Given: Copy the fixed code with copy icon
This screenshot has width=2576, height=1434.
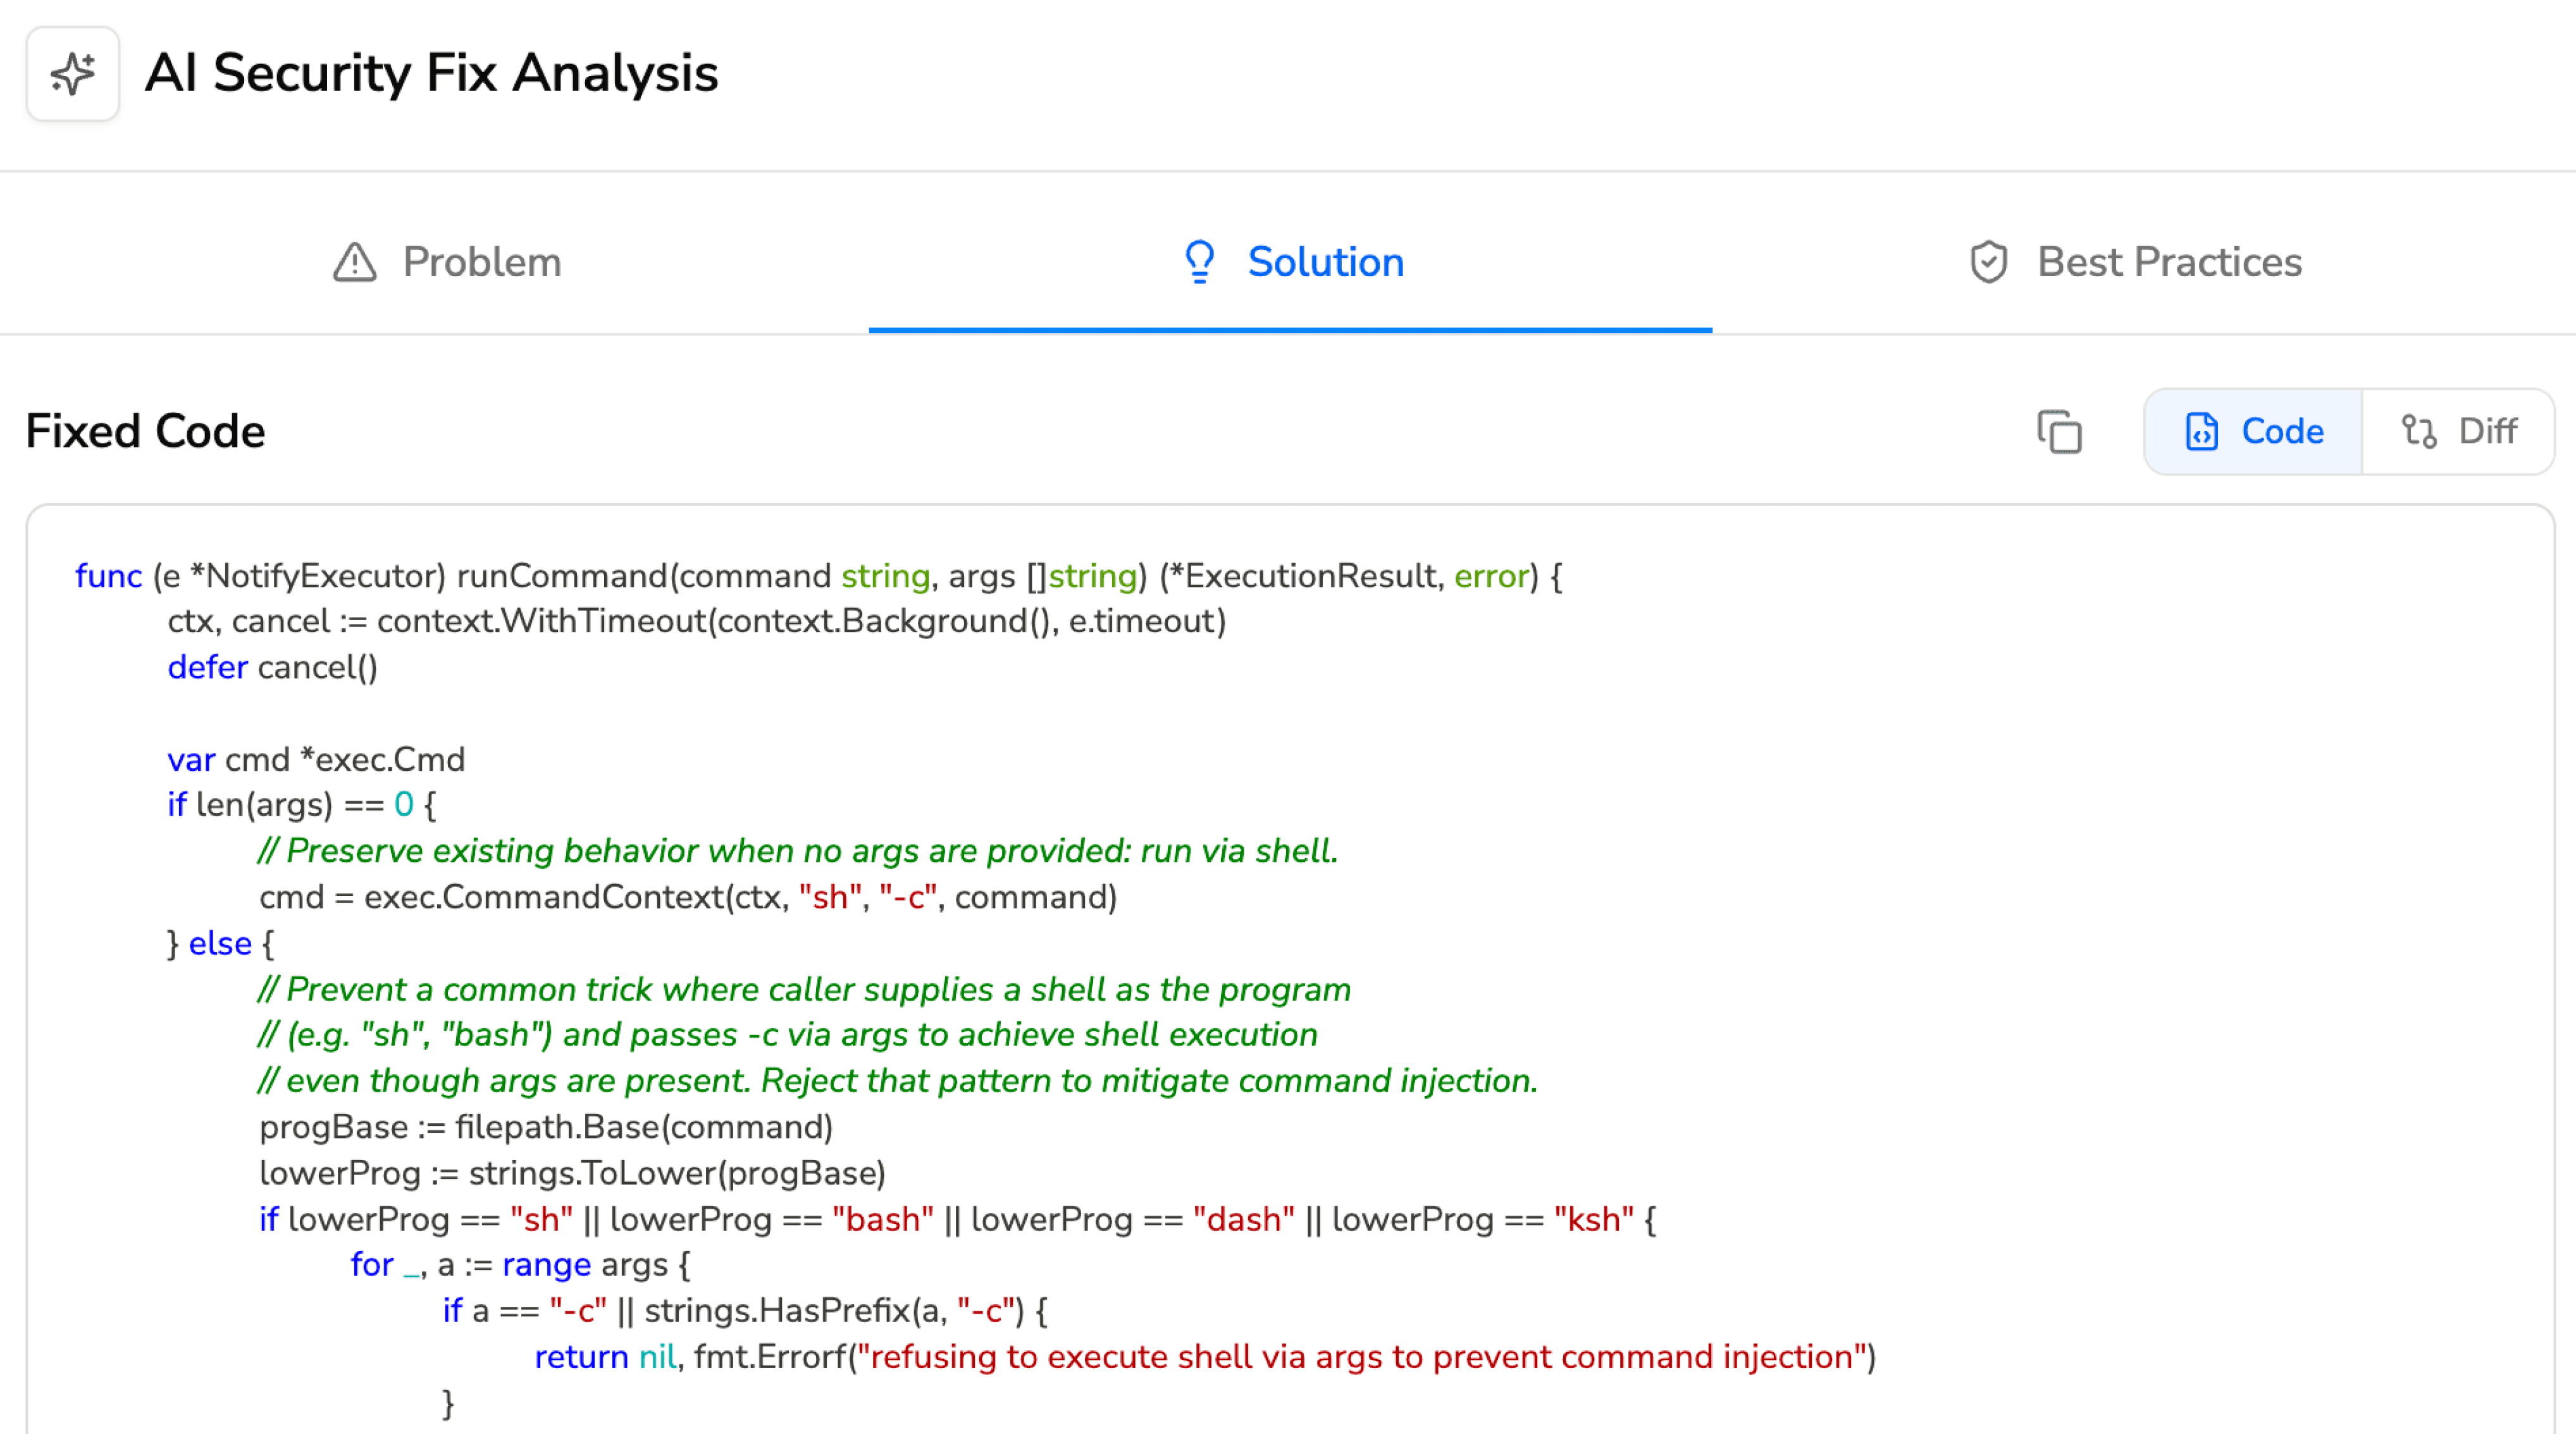Looking at the screenshot, I should click(2059, 432).
